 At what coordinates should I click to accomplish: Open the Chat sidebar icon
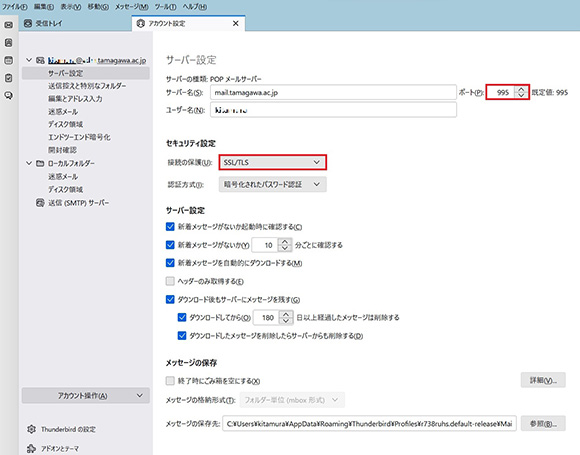pyautogui.click(x=9, y=95)
